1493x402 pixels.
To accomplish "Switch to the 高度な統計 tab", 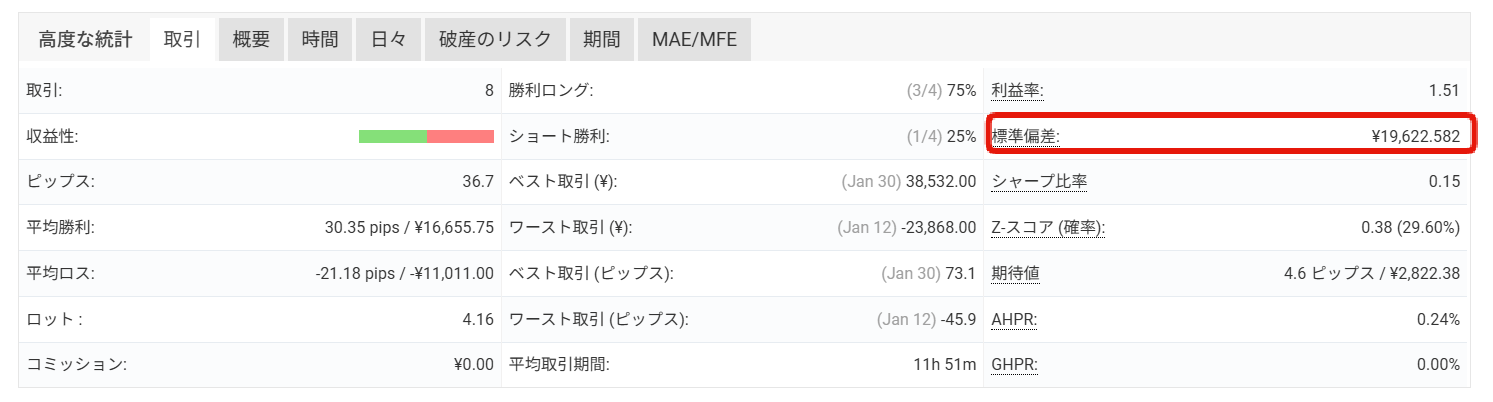I will [x=85, y=40].
